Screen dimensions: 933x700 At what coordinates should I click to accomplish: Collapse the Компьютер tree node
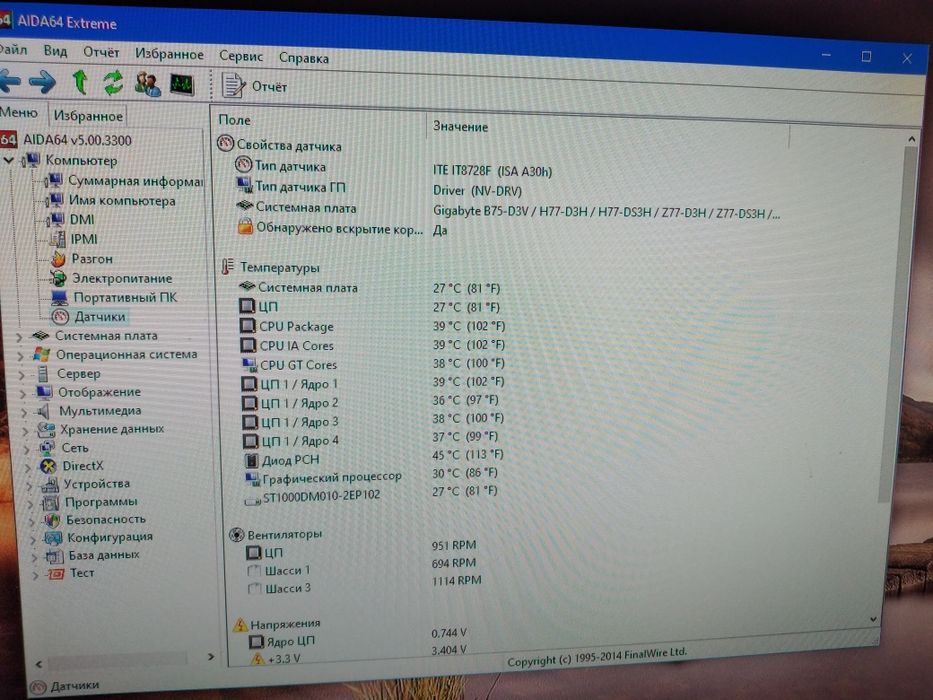tap(9, 160)
